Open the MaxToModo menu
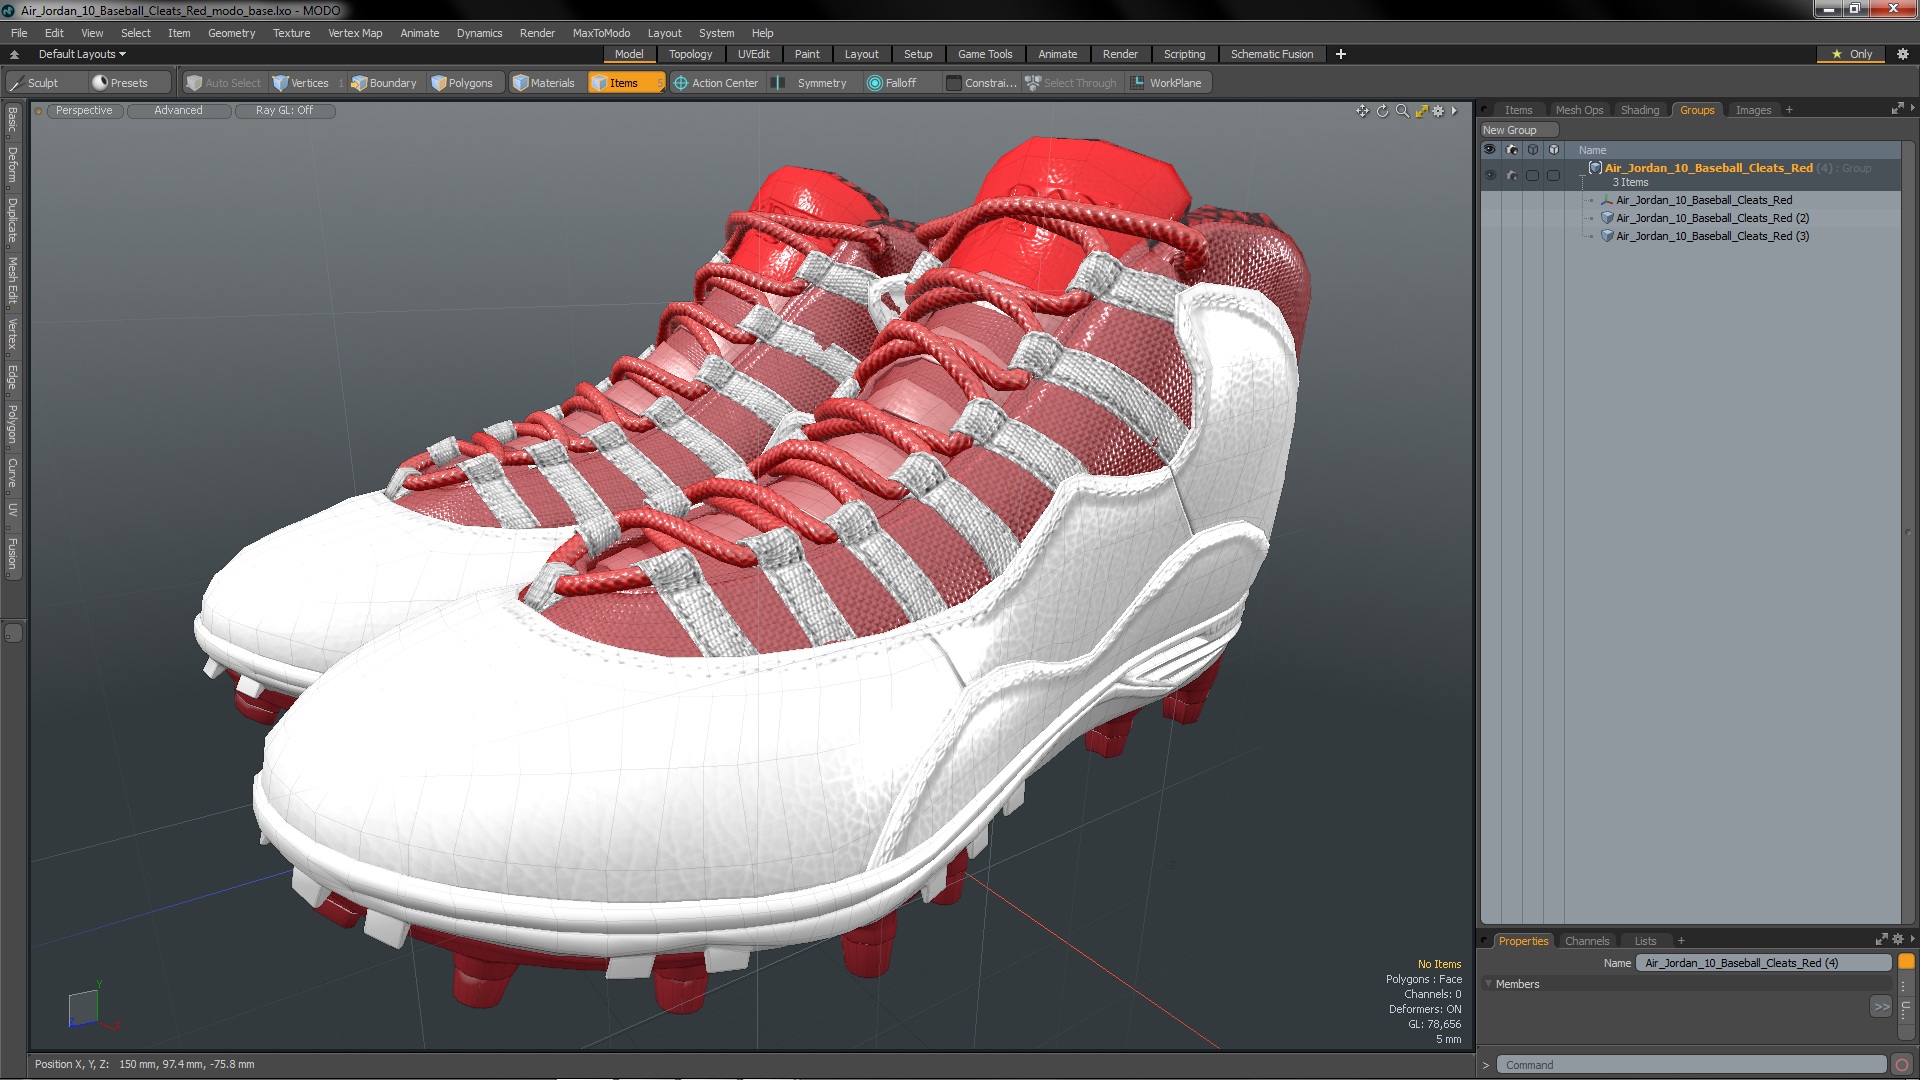1920x1080 pixels. (601, 33)
